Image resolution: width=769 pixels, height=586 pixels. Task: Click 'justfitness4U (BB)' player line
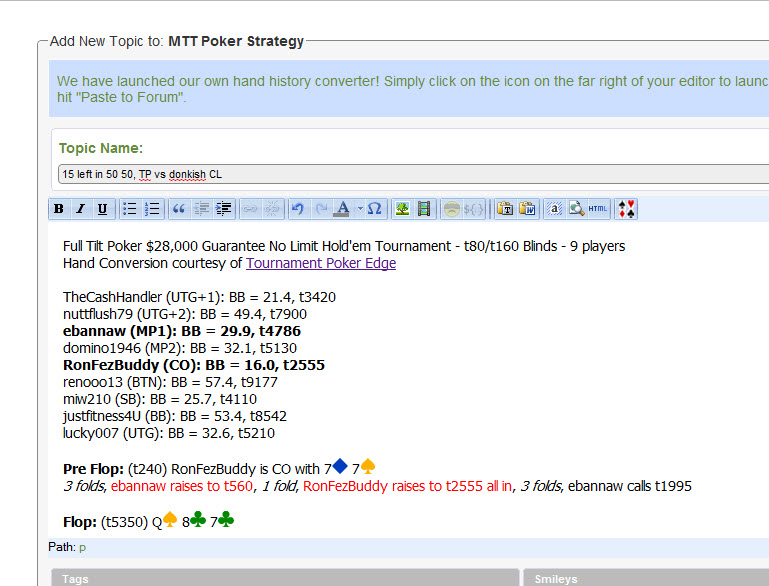(175, 416)
